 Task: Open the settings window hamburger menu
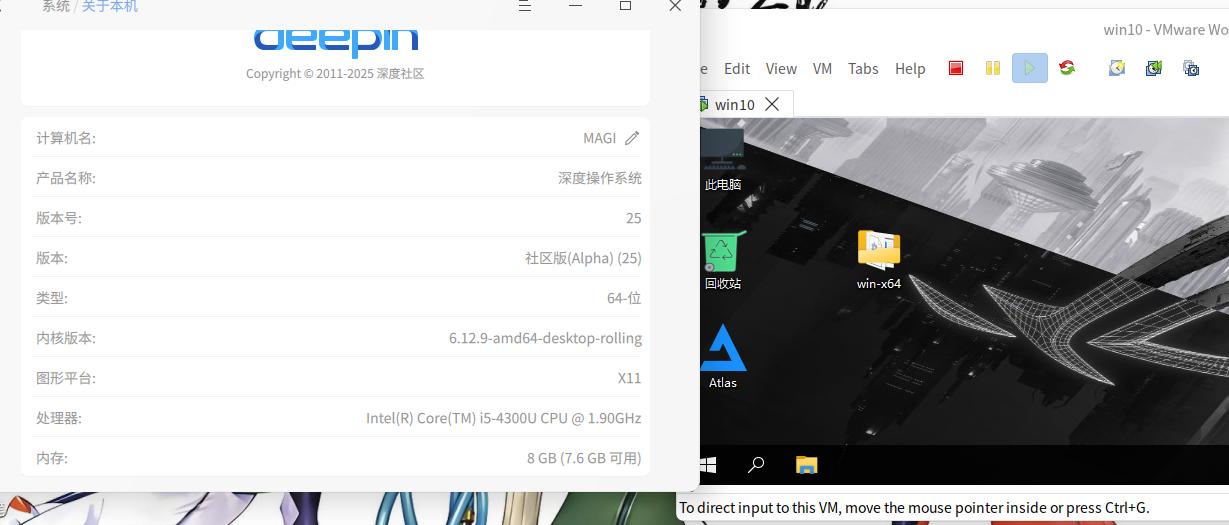pyautogui.click(x=525, y=5)
